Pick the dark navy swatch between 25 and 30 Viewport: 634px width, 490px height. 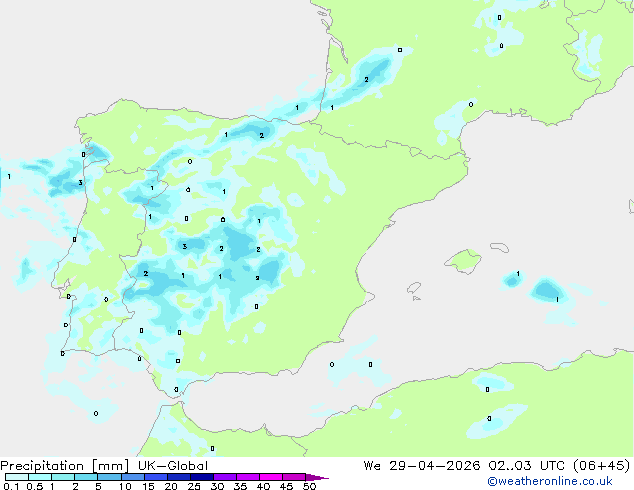tap(202, 477)
